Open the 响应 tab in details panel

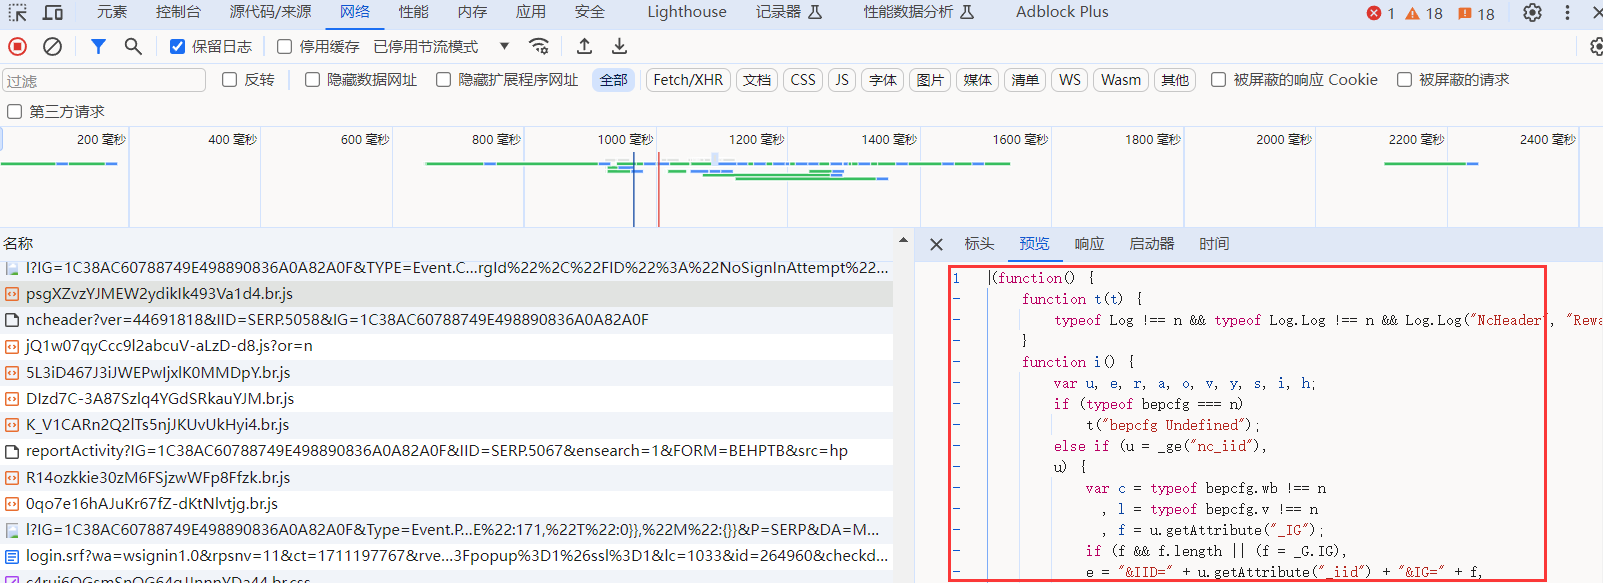1089,244
